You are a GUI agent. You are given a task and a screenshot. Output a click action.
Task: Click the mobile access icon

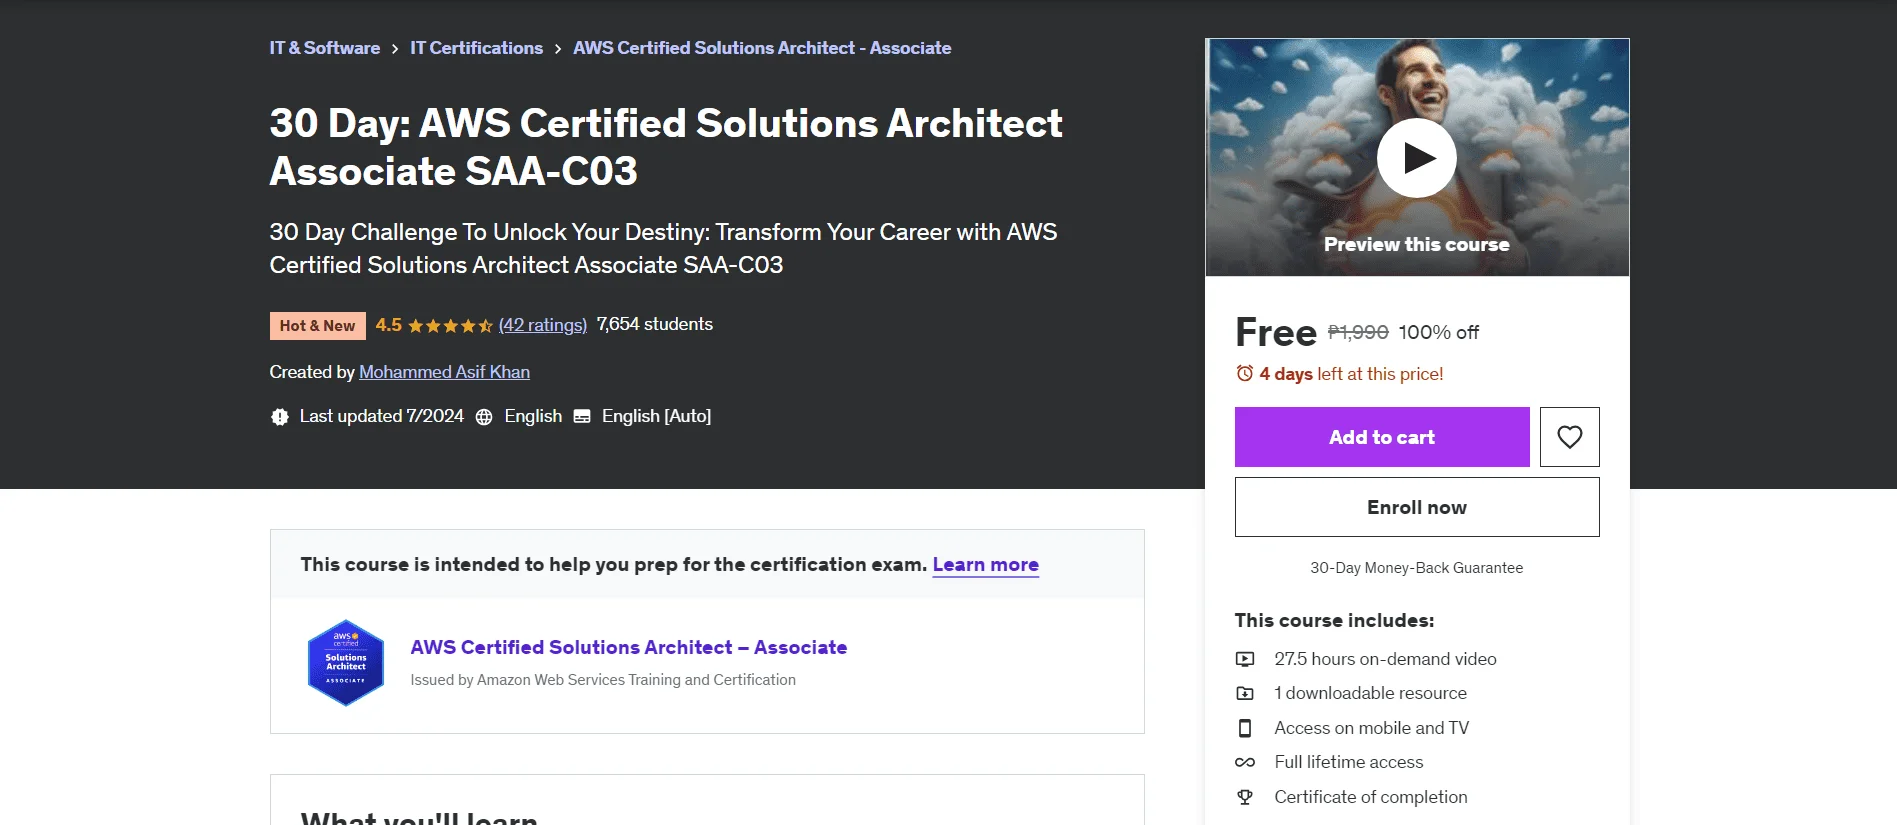click(1245, 728)
